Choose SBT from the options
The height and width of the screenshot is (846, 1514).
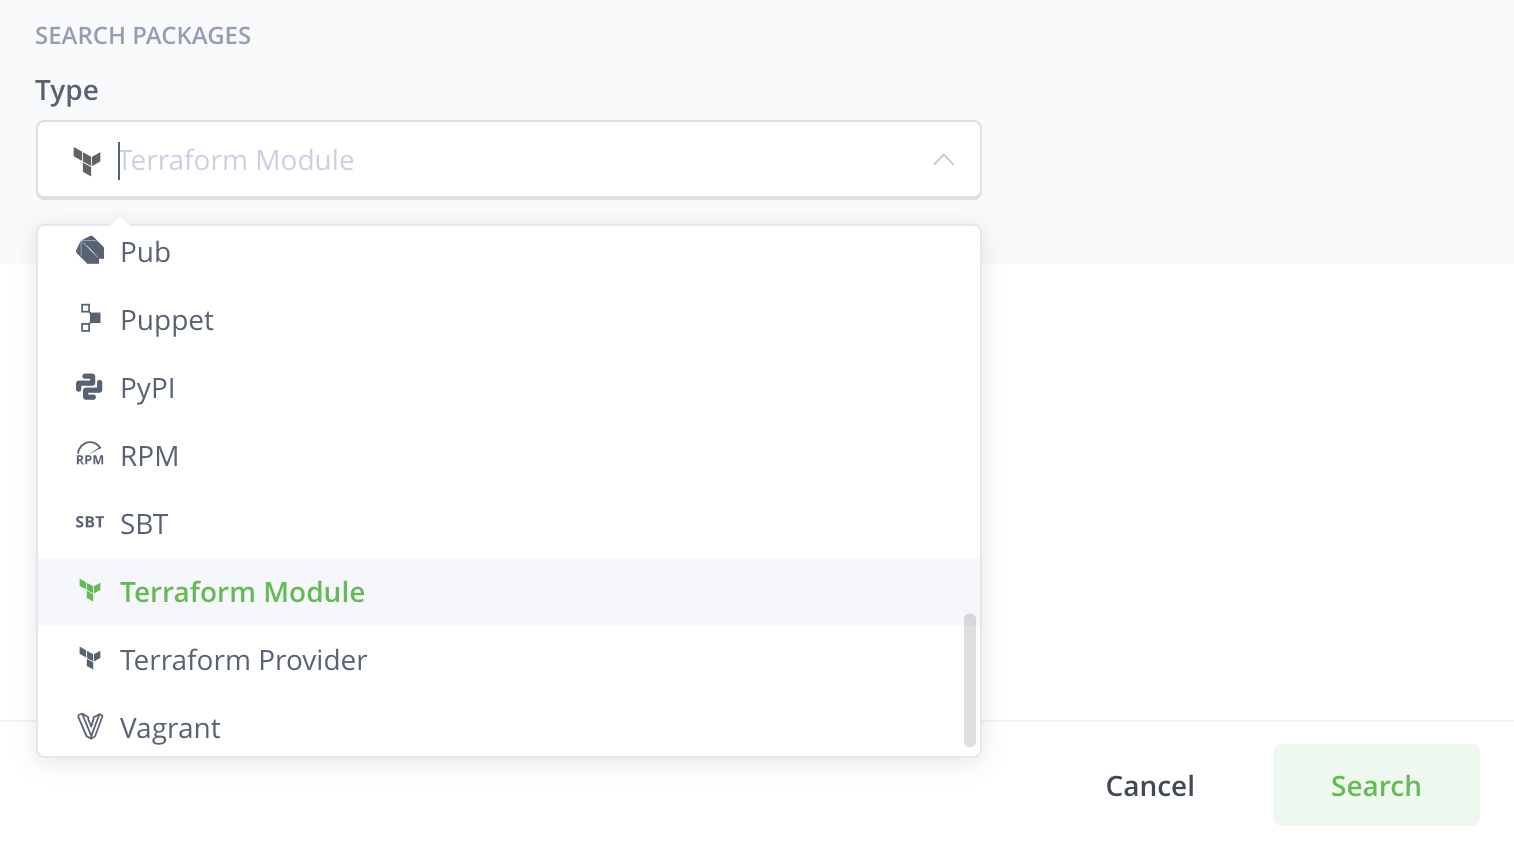click(144, 524)
